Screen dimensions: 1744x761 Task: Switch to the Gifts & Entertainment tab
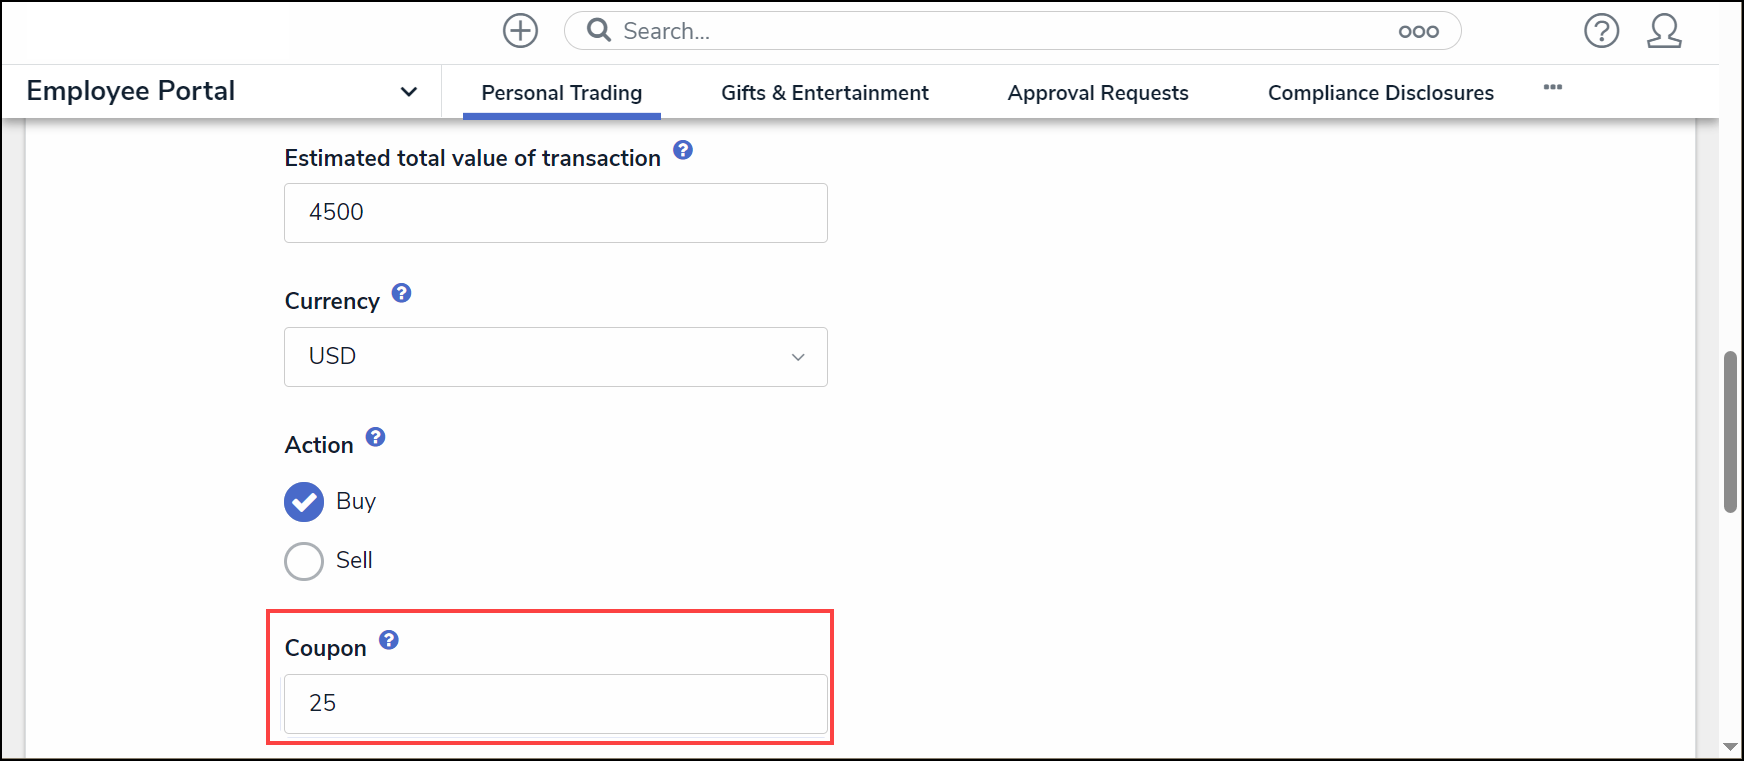[824, 92]
